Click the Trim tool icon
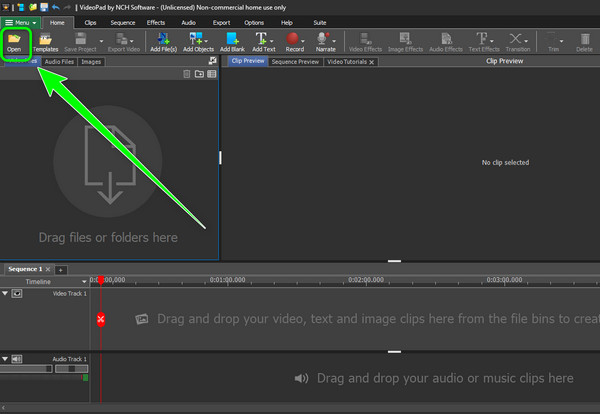This screenshot has width=600, height=414. [x=551, y=39]
